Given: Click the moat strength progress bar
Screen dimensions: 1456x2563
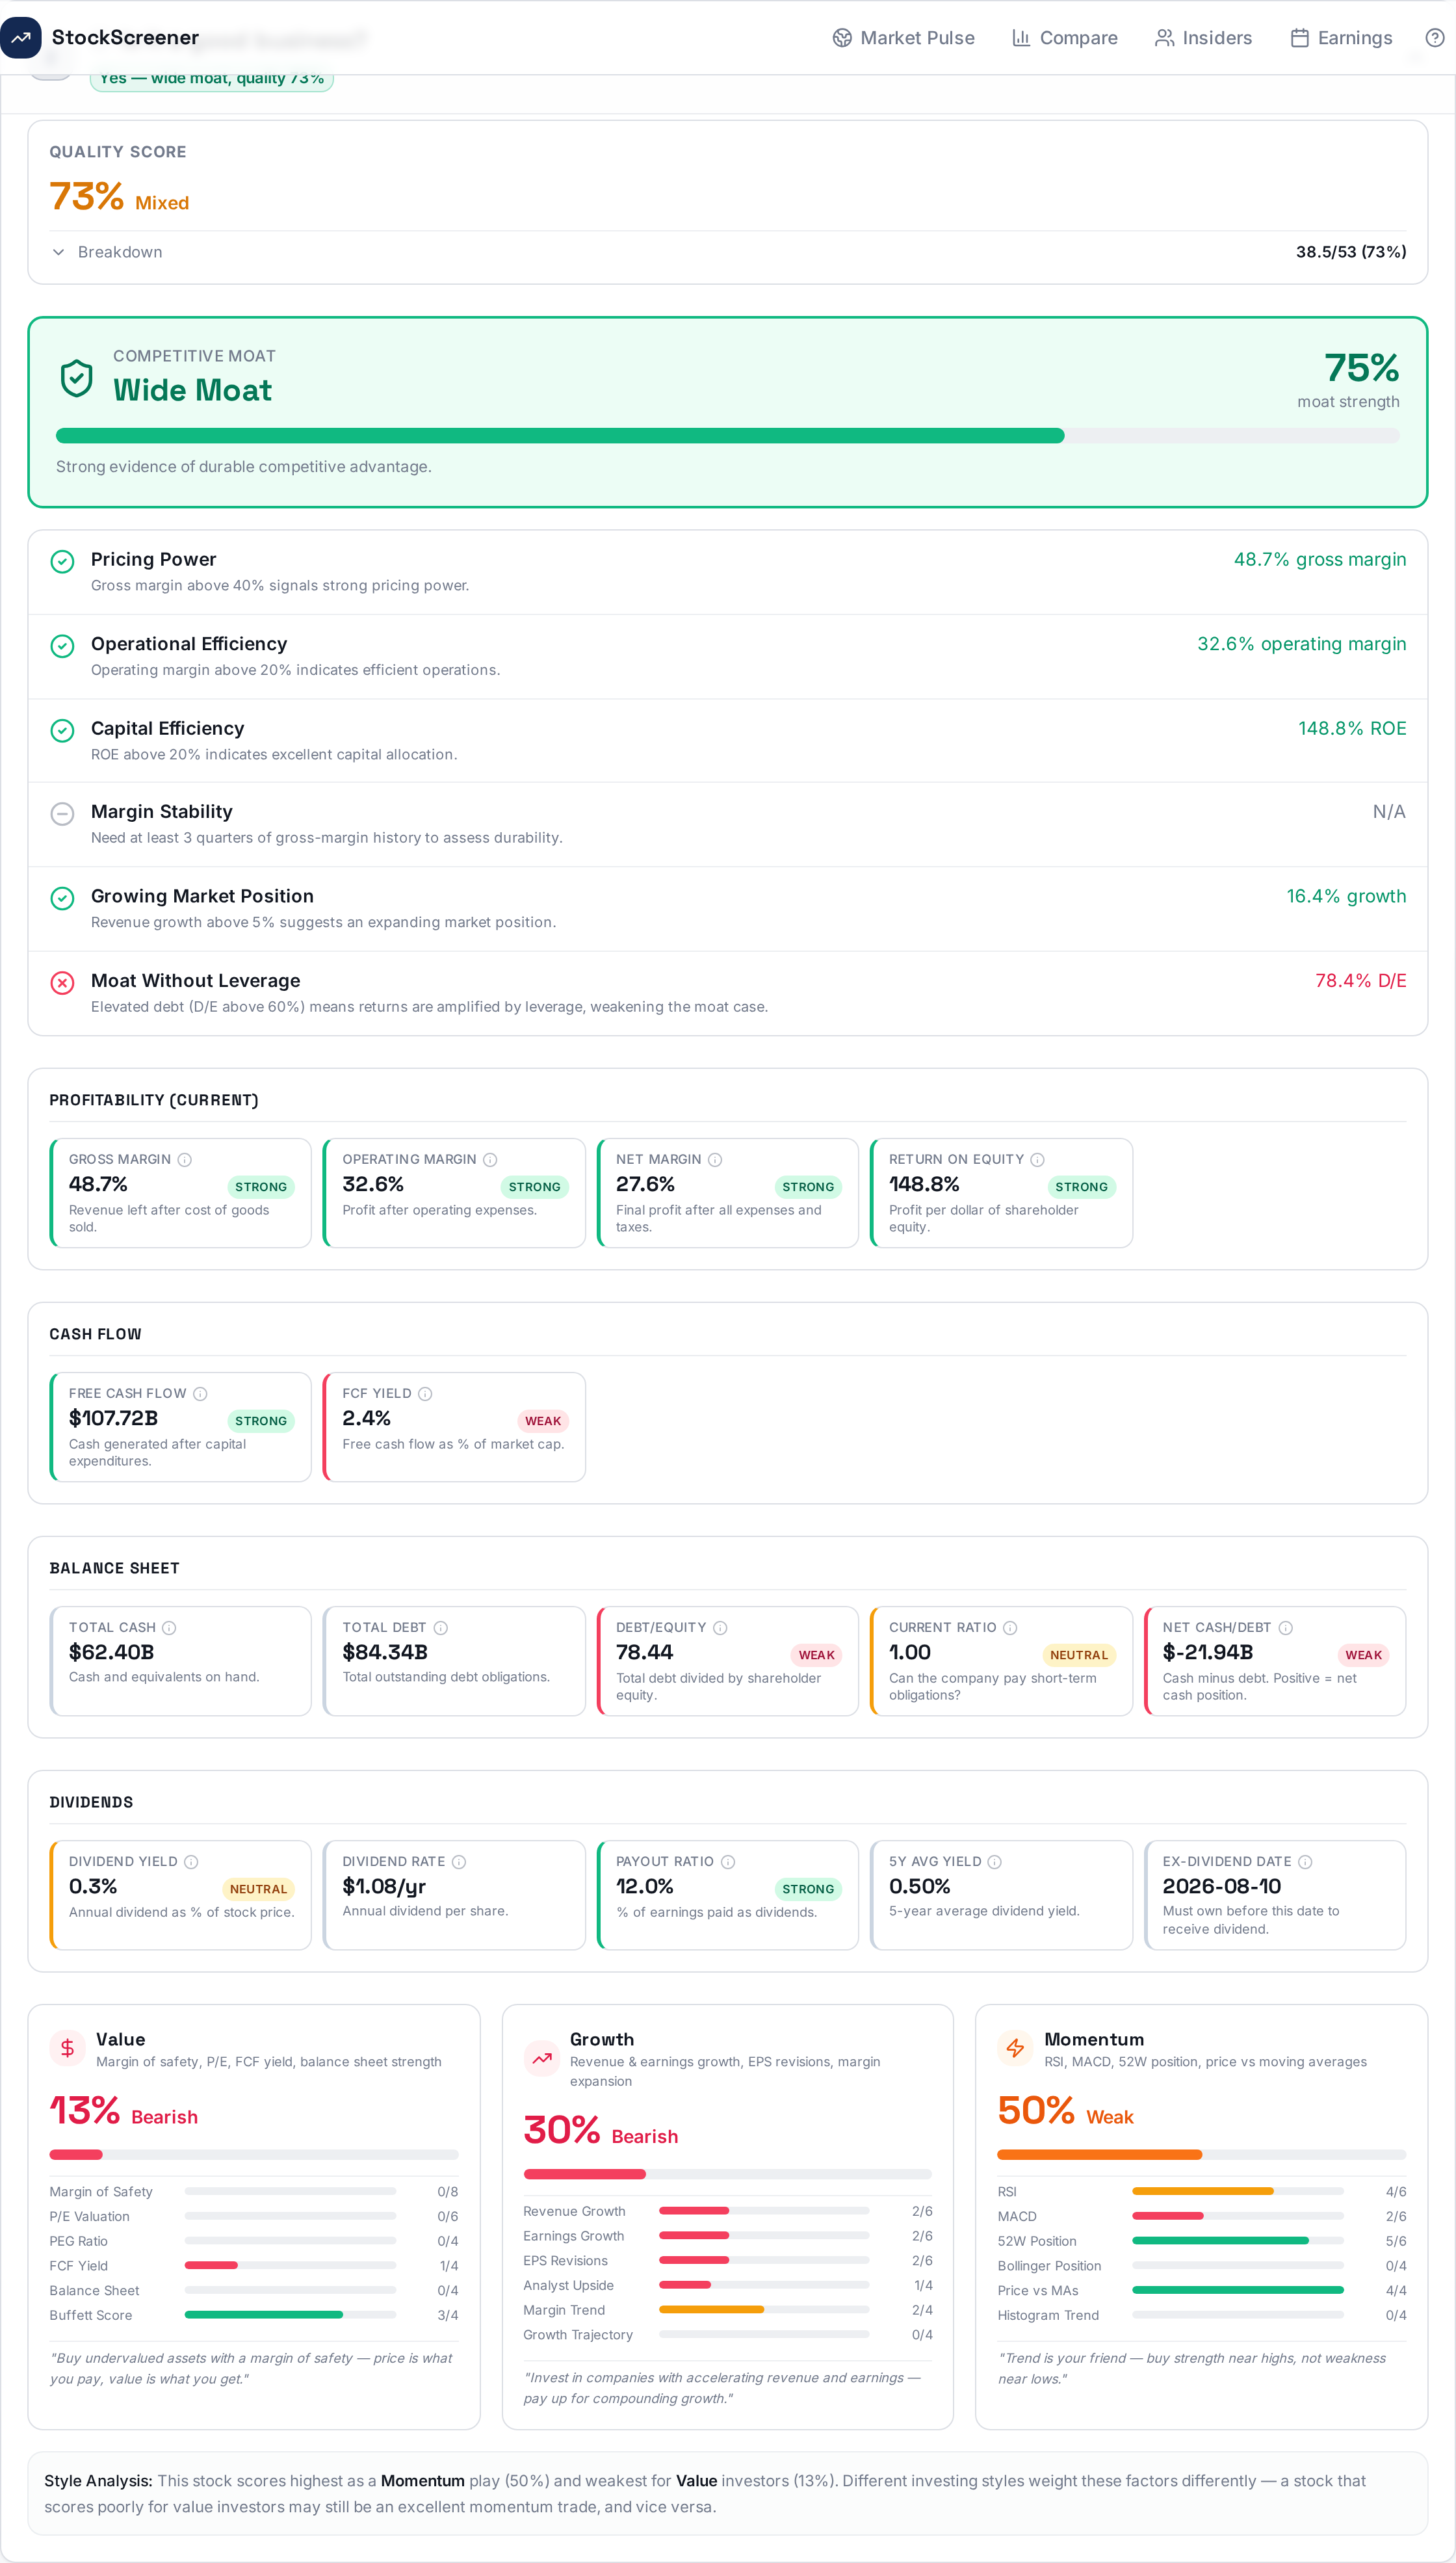Looking at the screenshot, I should [728, 436].
